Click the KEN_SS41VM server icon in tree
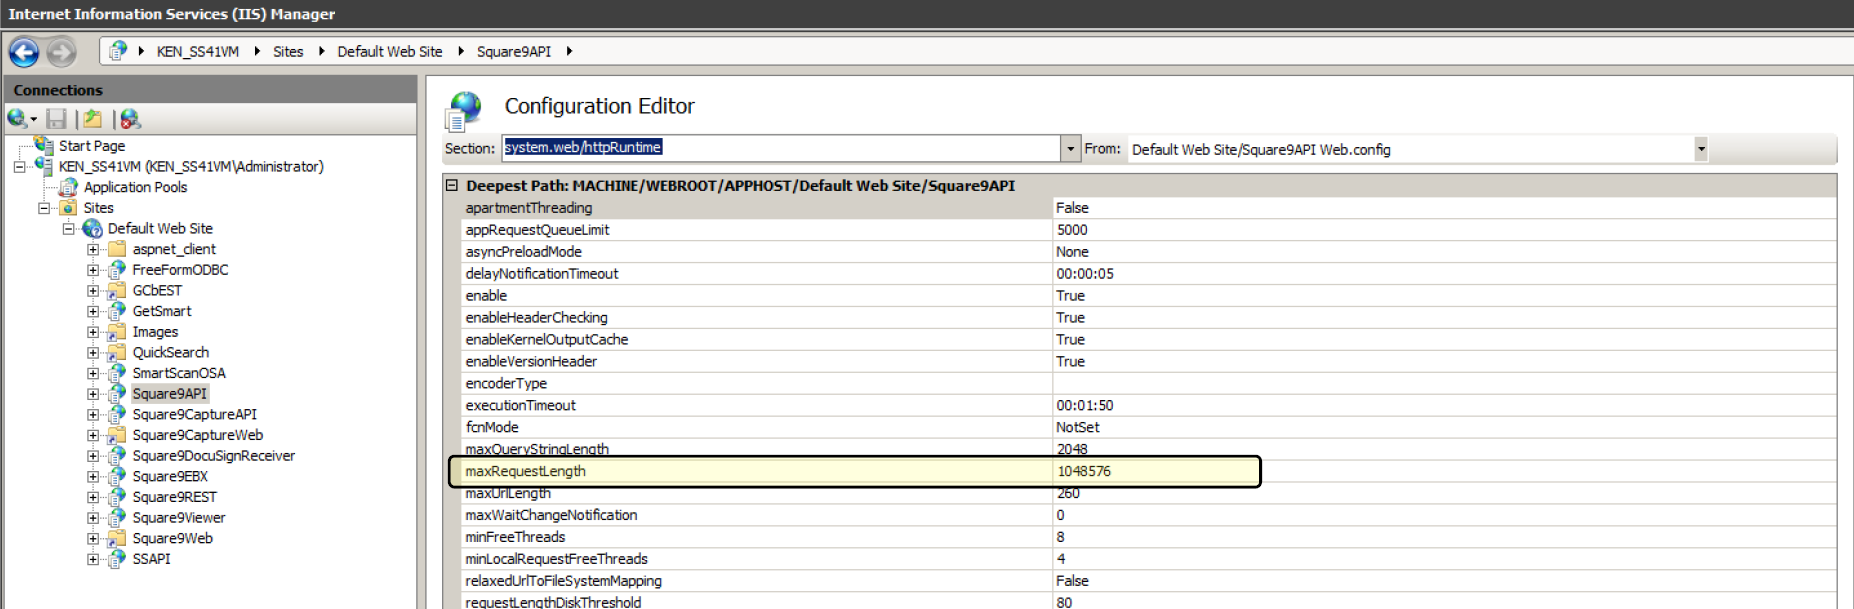The height and width of the screenshot is (609, 1854). point(44,166)
